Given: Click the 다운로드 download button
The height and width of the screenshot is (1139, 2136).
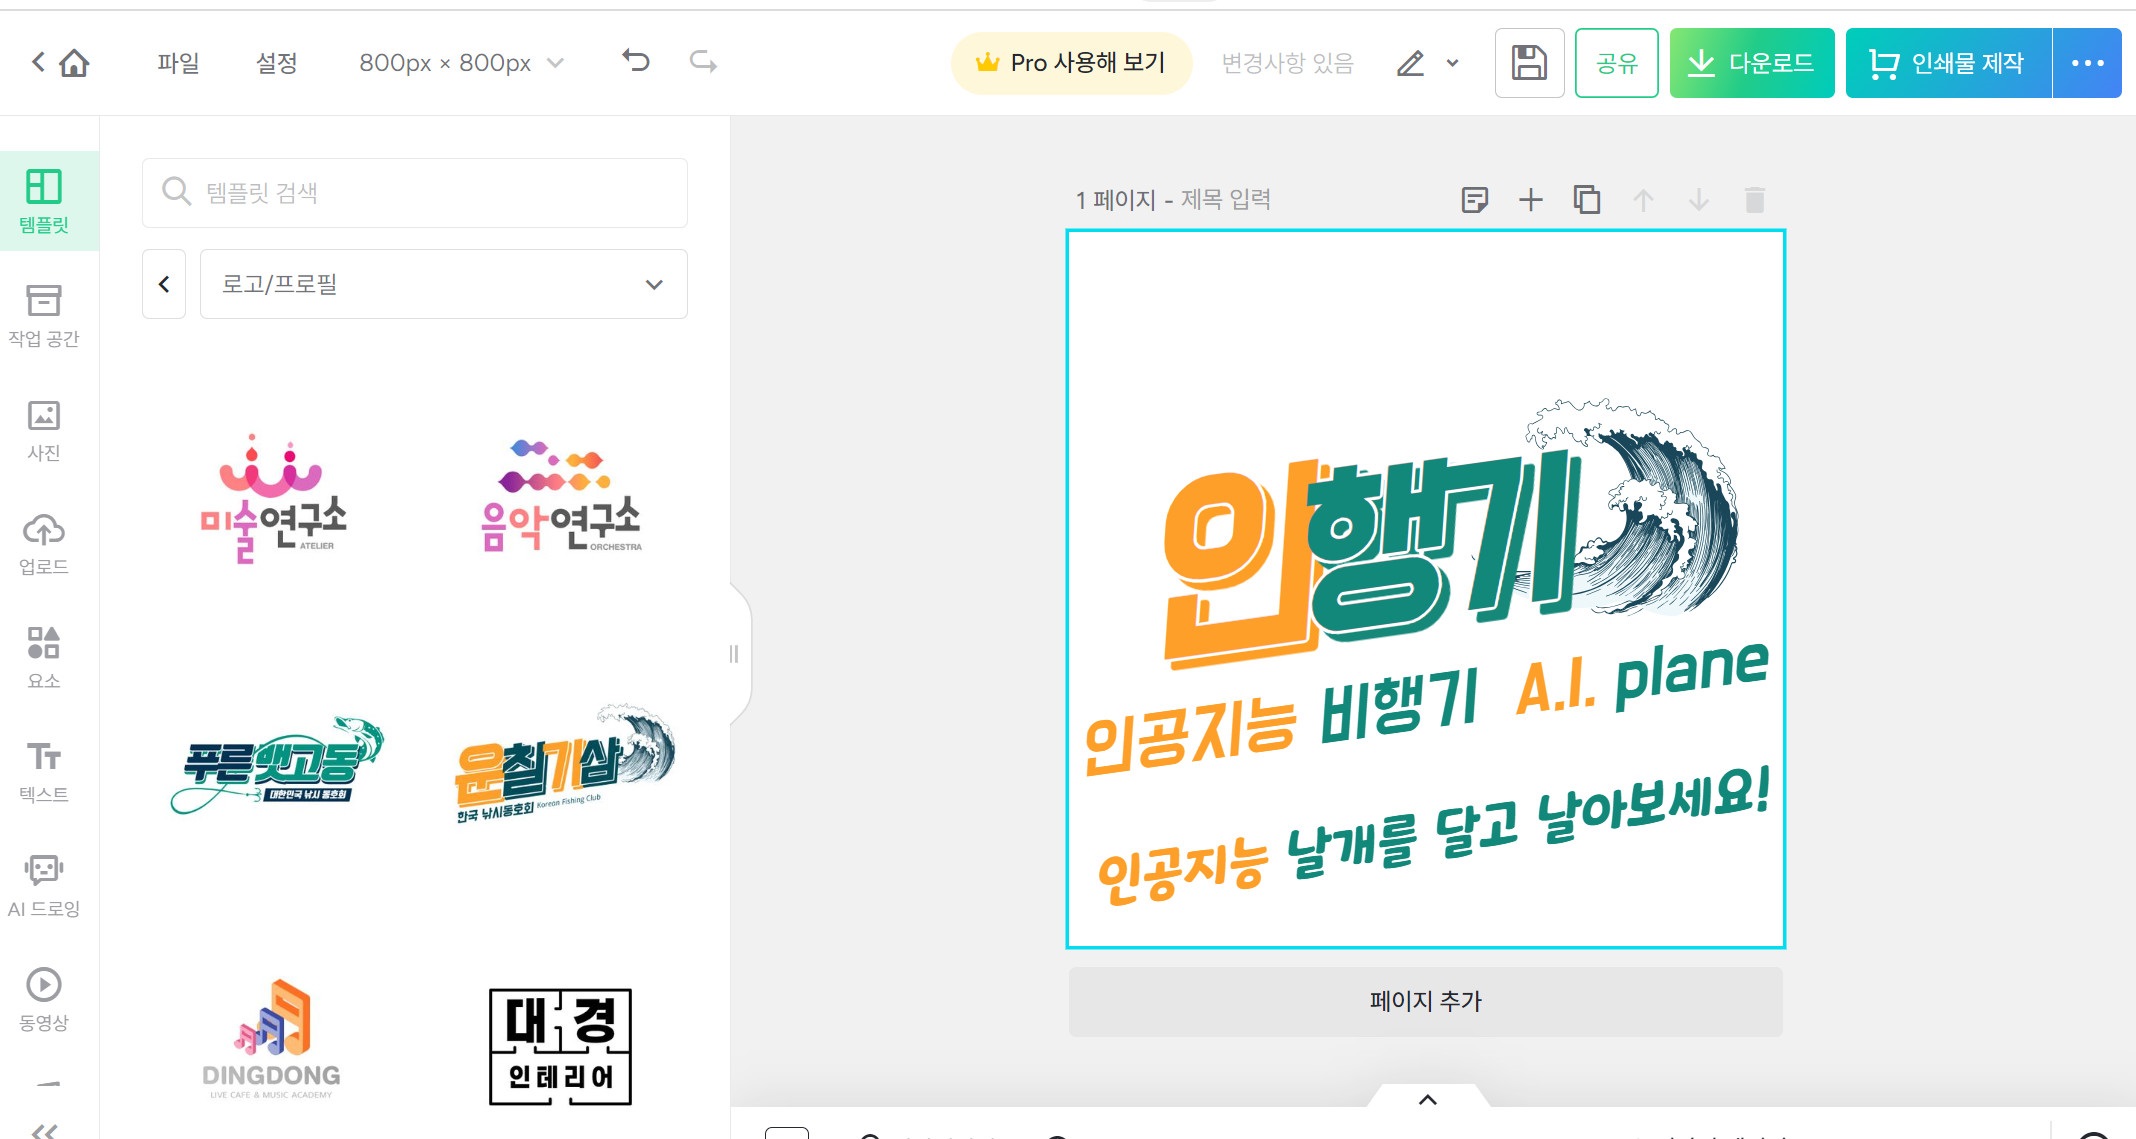Looking at the screenshot, I should [x=1751, y=63].
